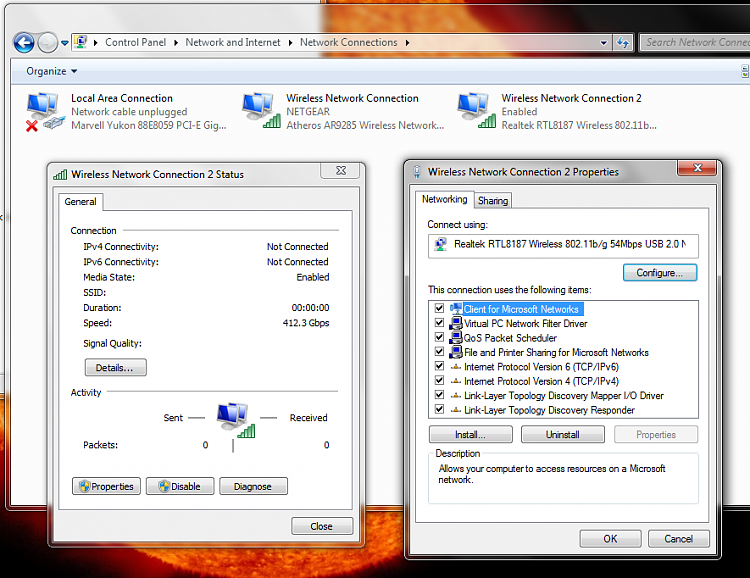Select the General tab in Status window
The height and width of the screenshot is (578, 750).
pyautogui.click(x=80, y=202)
